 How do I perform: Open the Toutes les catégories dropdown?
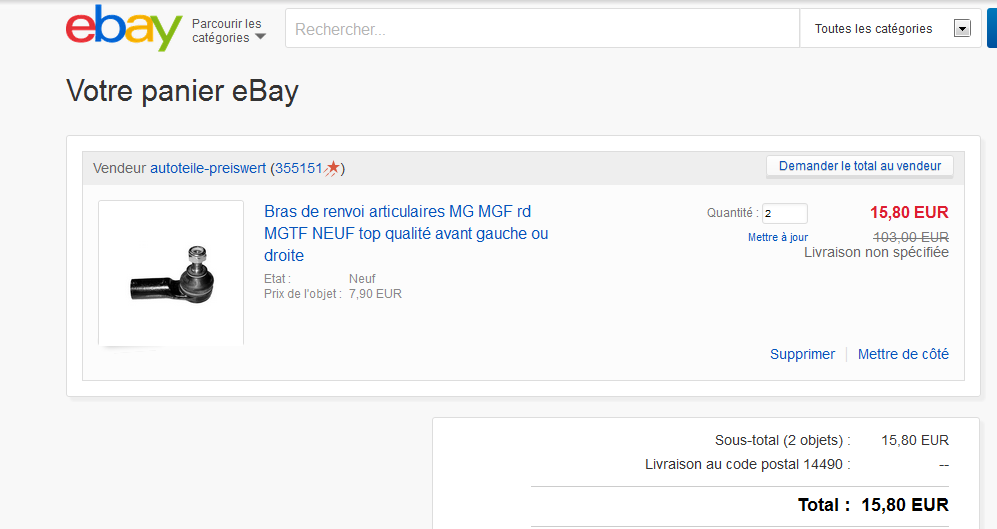coord(891,29)
